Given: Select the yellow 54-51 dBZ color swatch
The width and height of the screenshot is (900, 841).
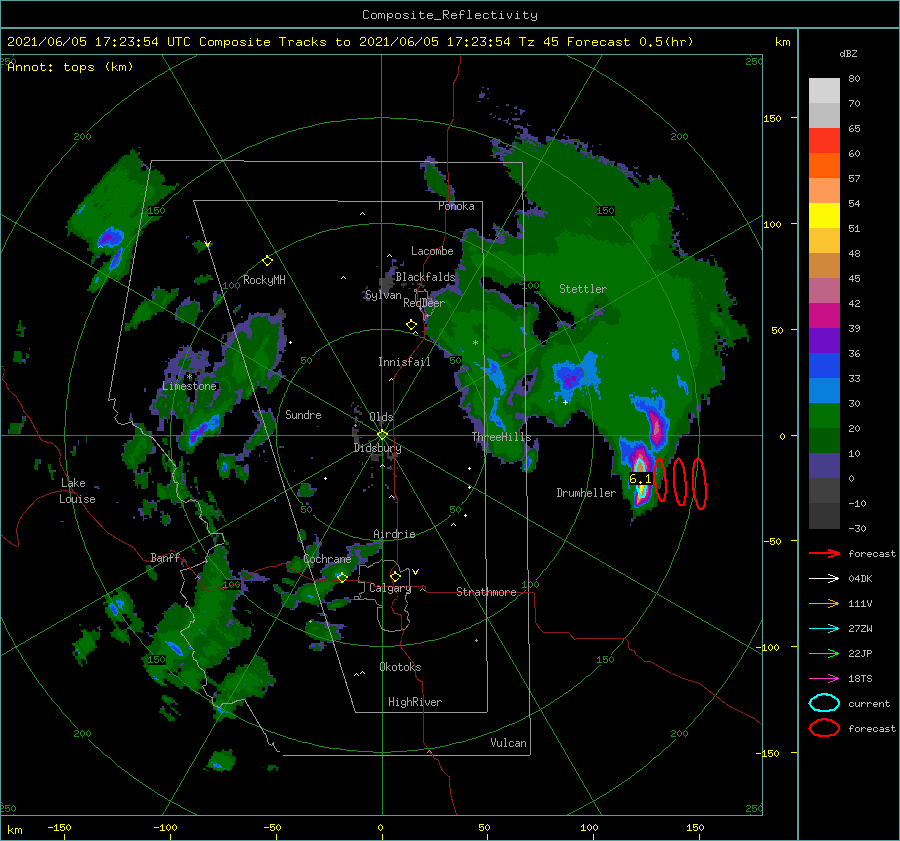Looking at the screenshot, I should [824, 216].
